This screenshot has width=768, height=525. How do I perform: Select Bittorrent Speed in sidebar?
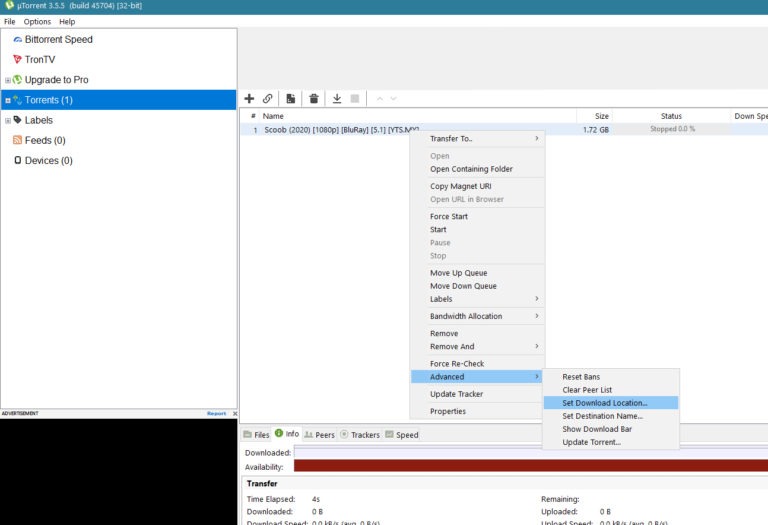58,39
